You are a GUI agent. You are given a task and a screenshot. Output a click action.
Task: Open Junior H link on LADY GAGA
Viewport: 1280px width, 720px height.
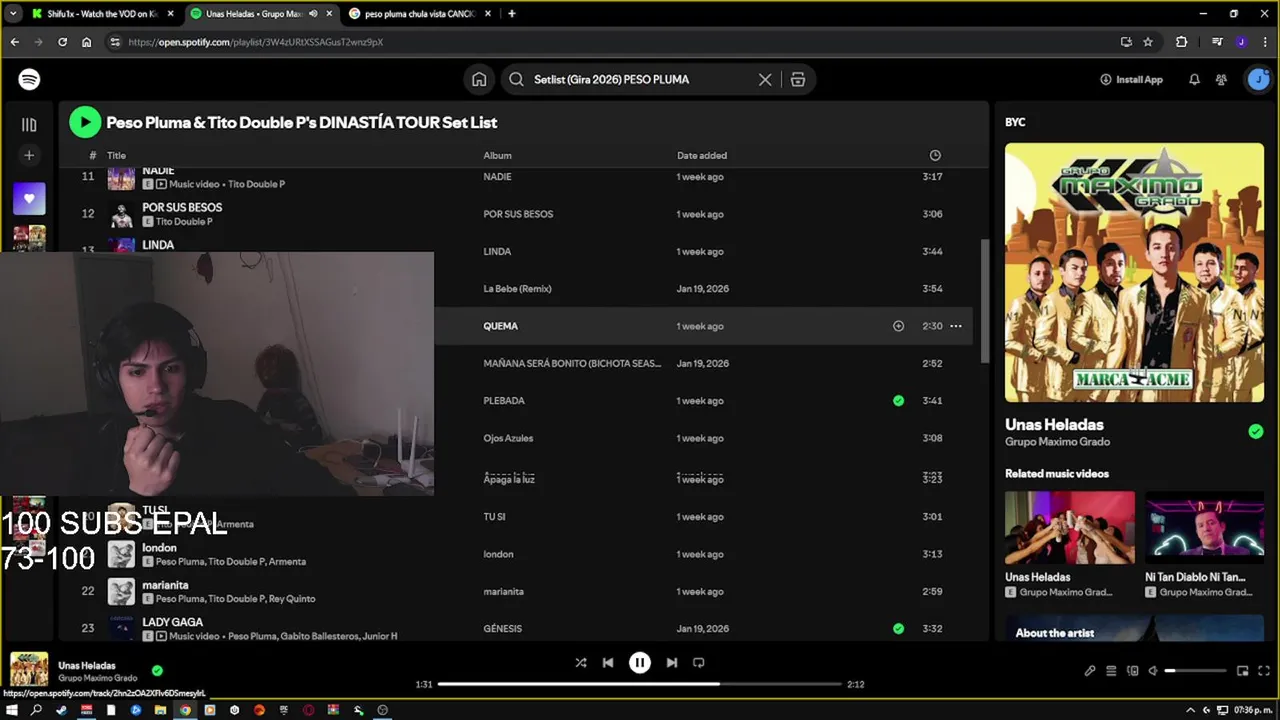click(379, 636)
